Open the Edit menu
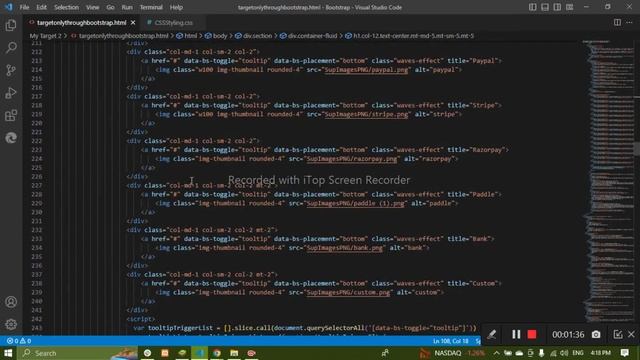 pyautogui.click(x=41, y=7)
